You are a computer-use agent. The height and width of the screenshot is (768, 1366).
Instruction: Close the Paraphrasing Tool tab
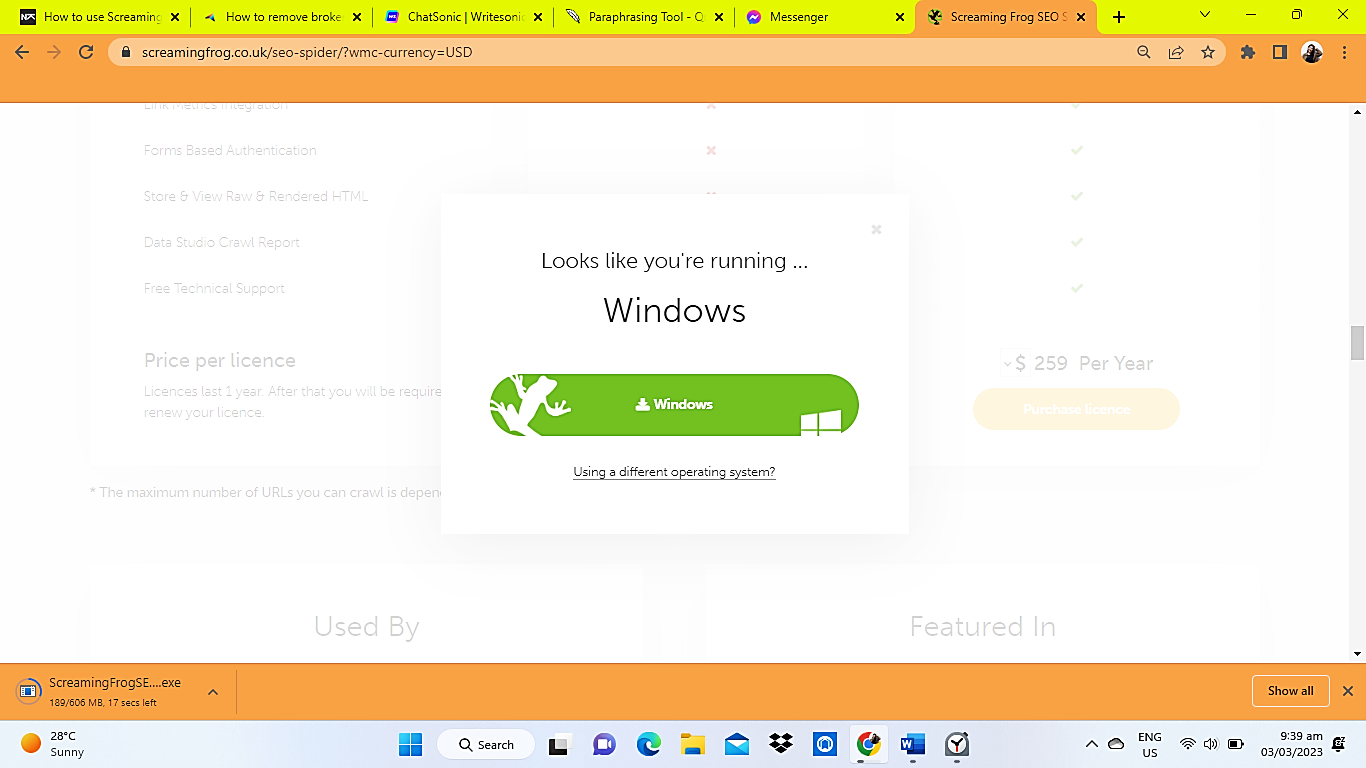(x=718, y=17)
